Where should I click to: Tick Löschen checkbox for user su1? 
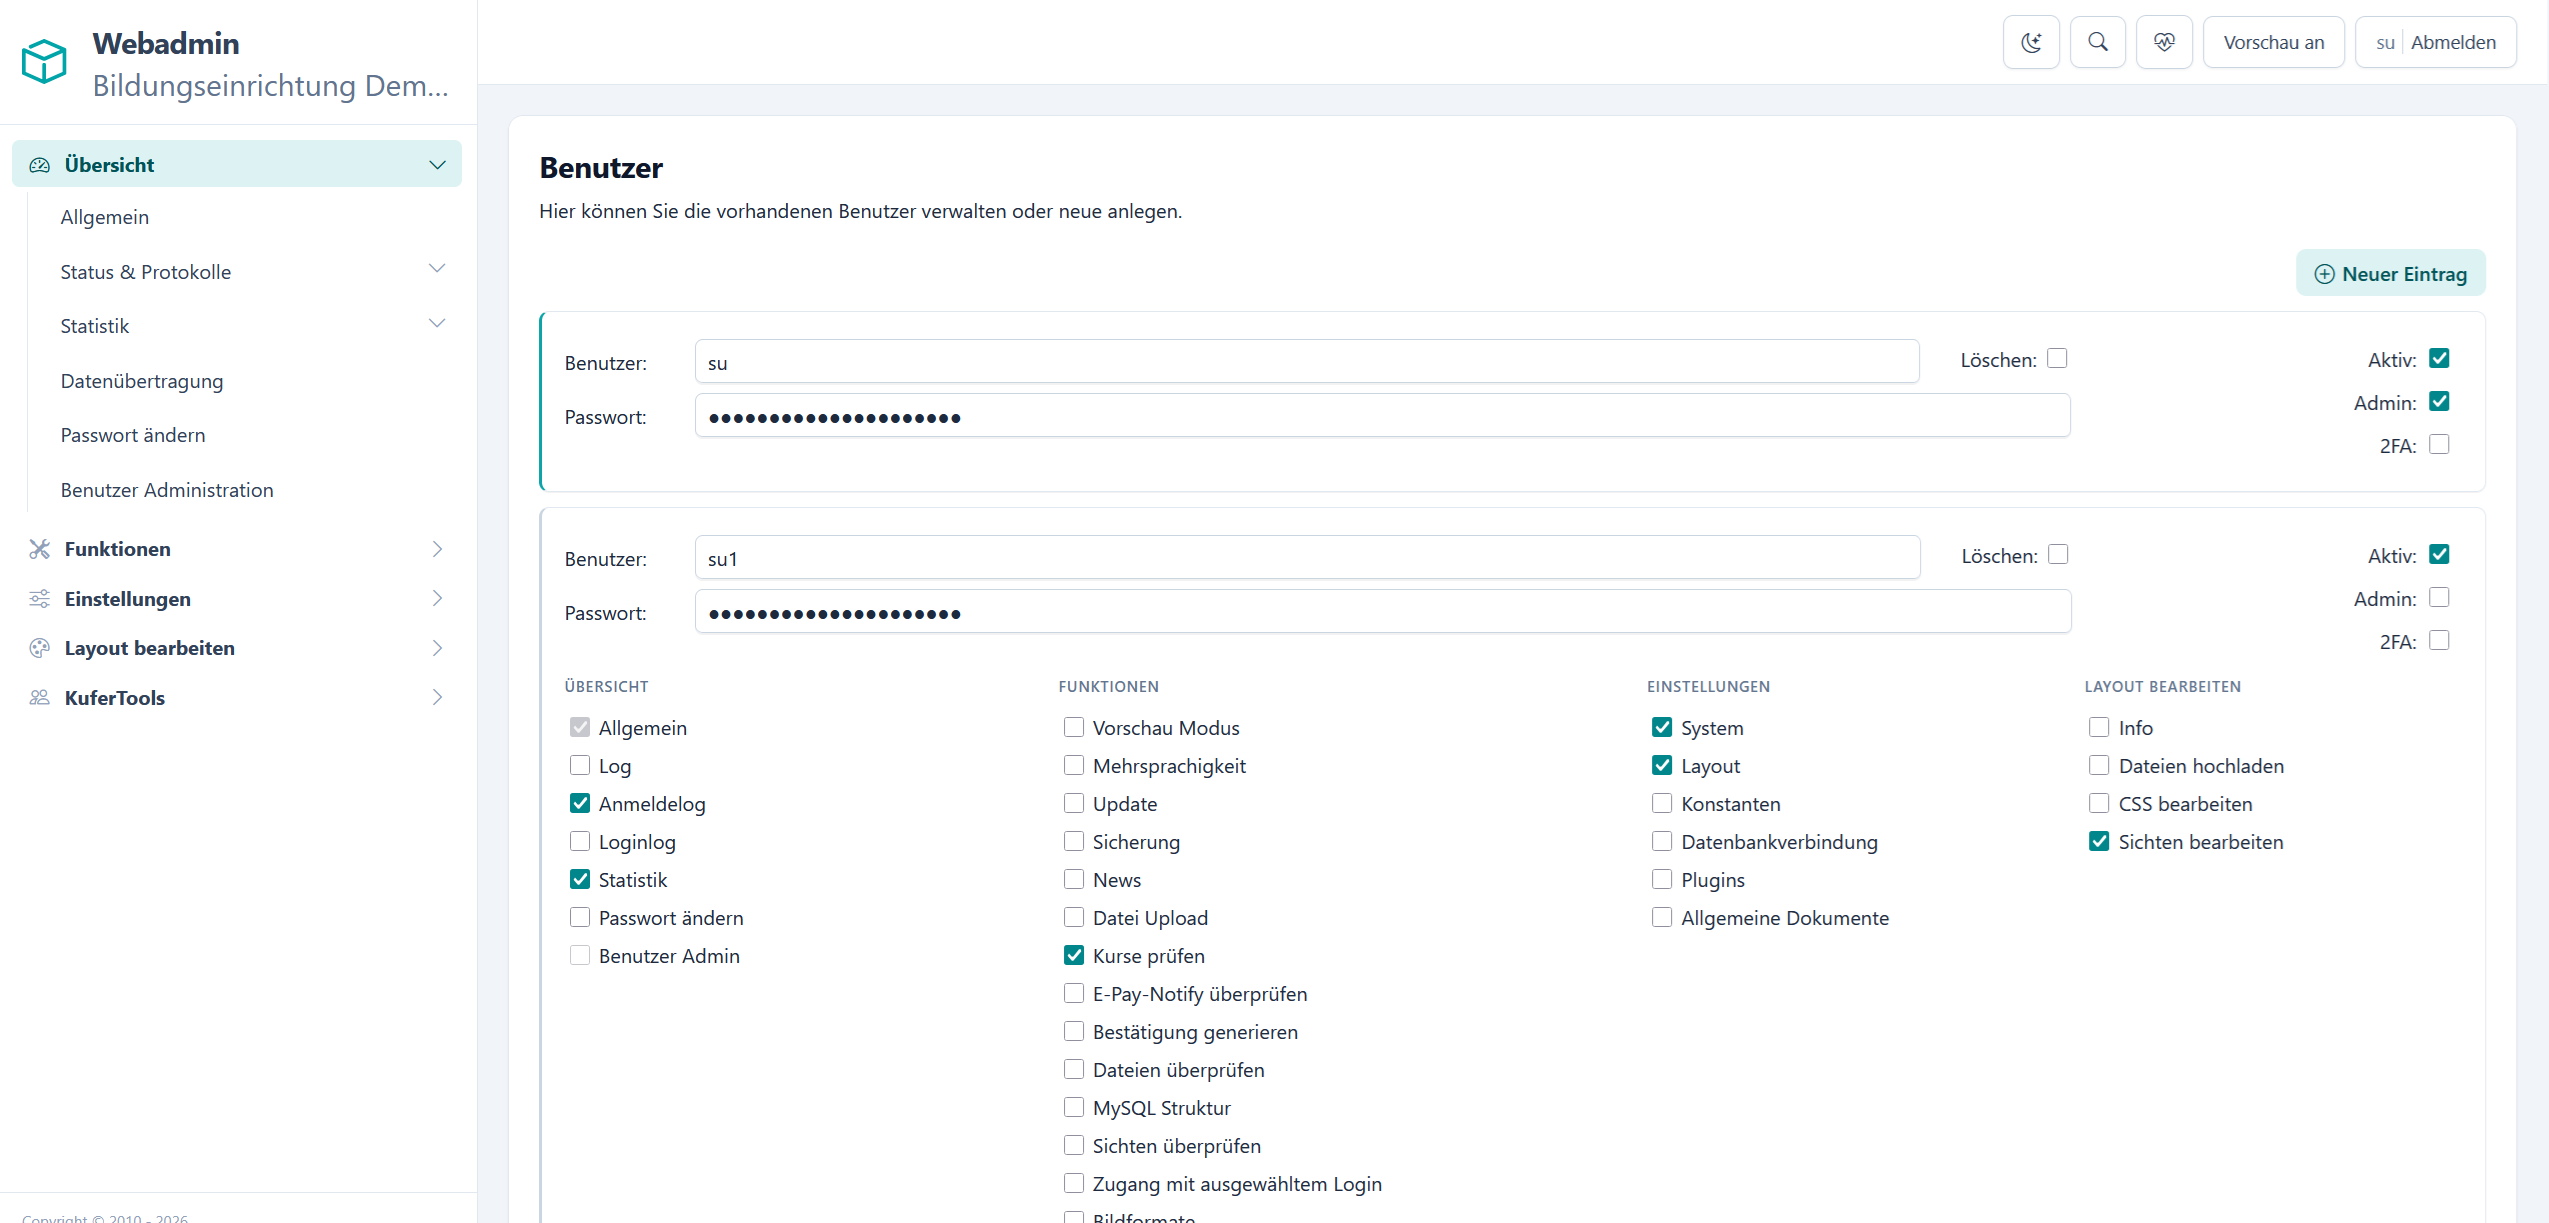pyautogui.click(x=2058, y=555)
